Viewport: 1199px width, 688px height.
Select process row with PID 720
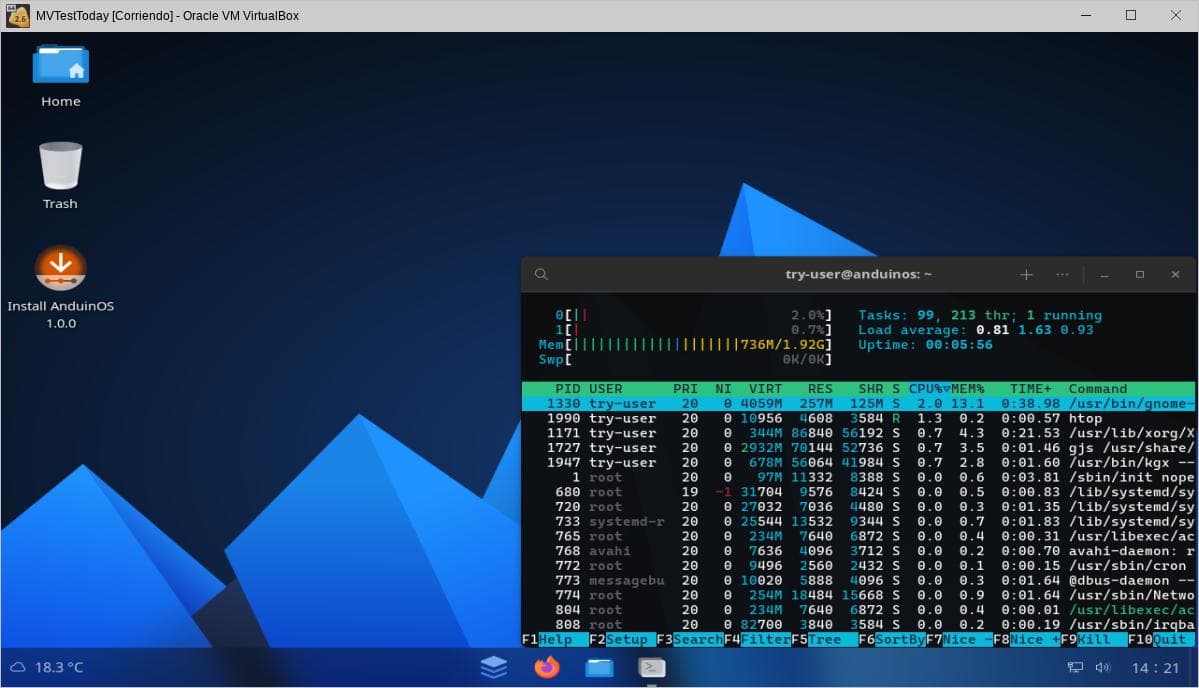[x=859, y=507]
